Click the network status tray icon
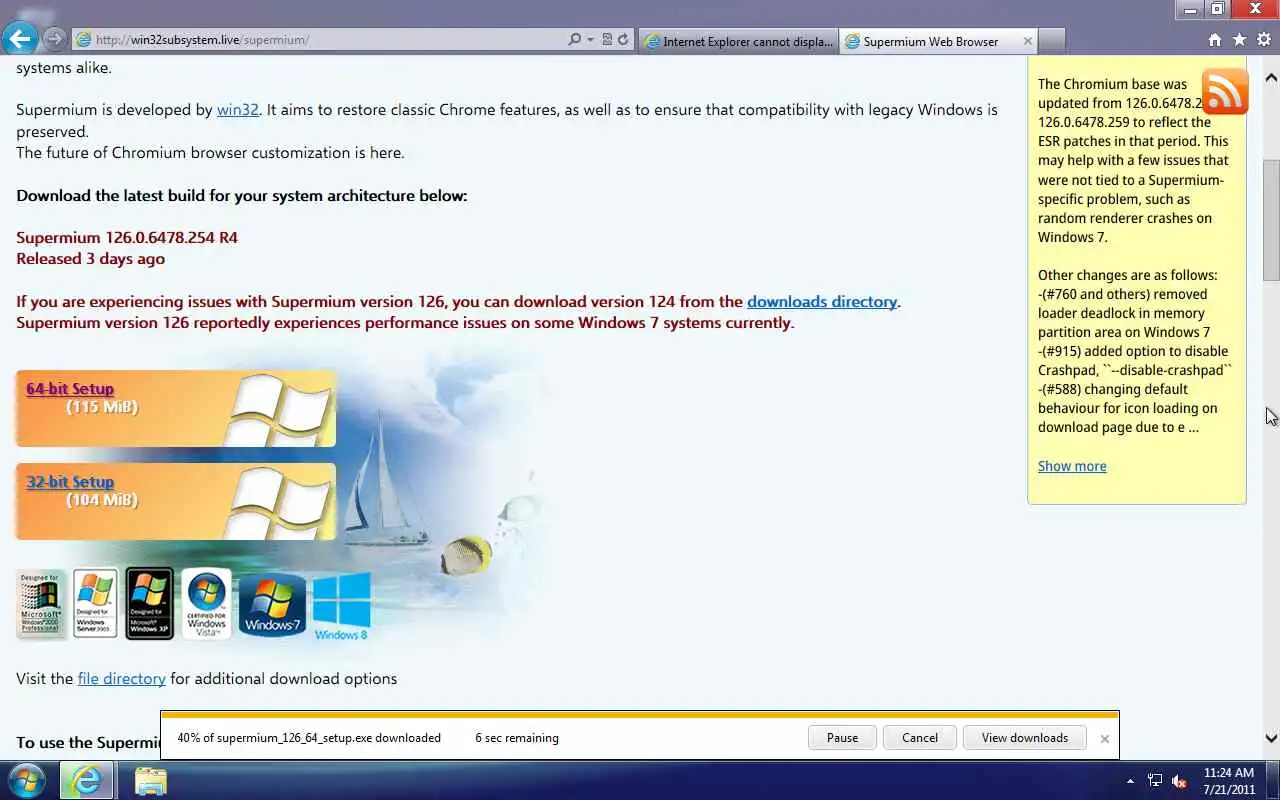The image size is (1280, 800). pos(1155,781)
